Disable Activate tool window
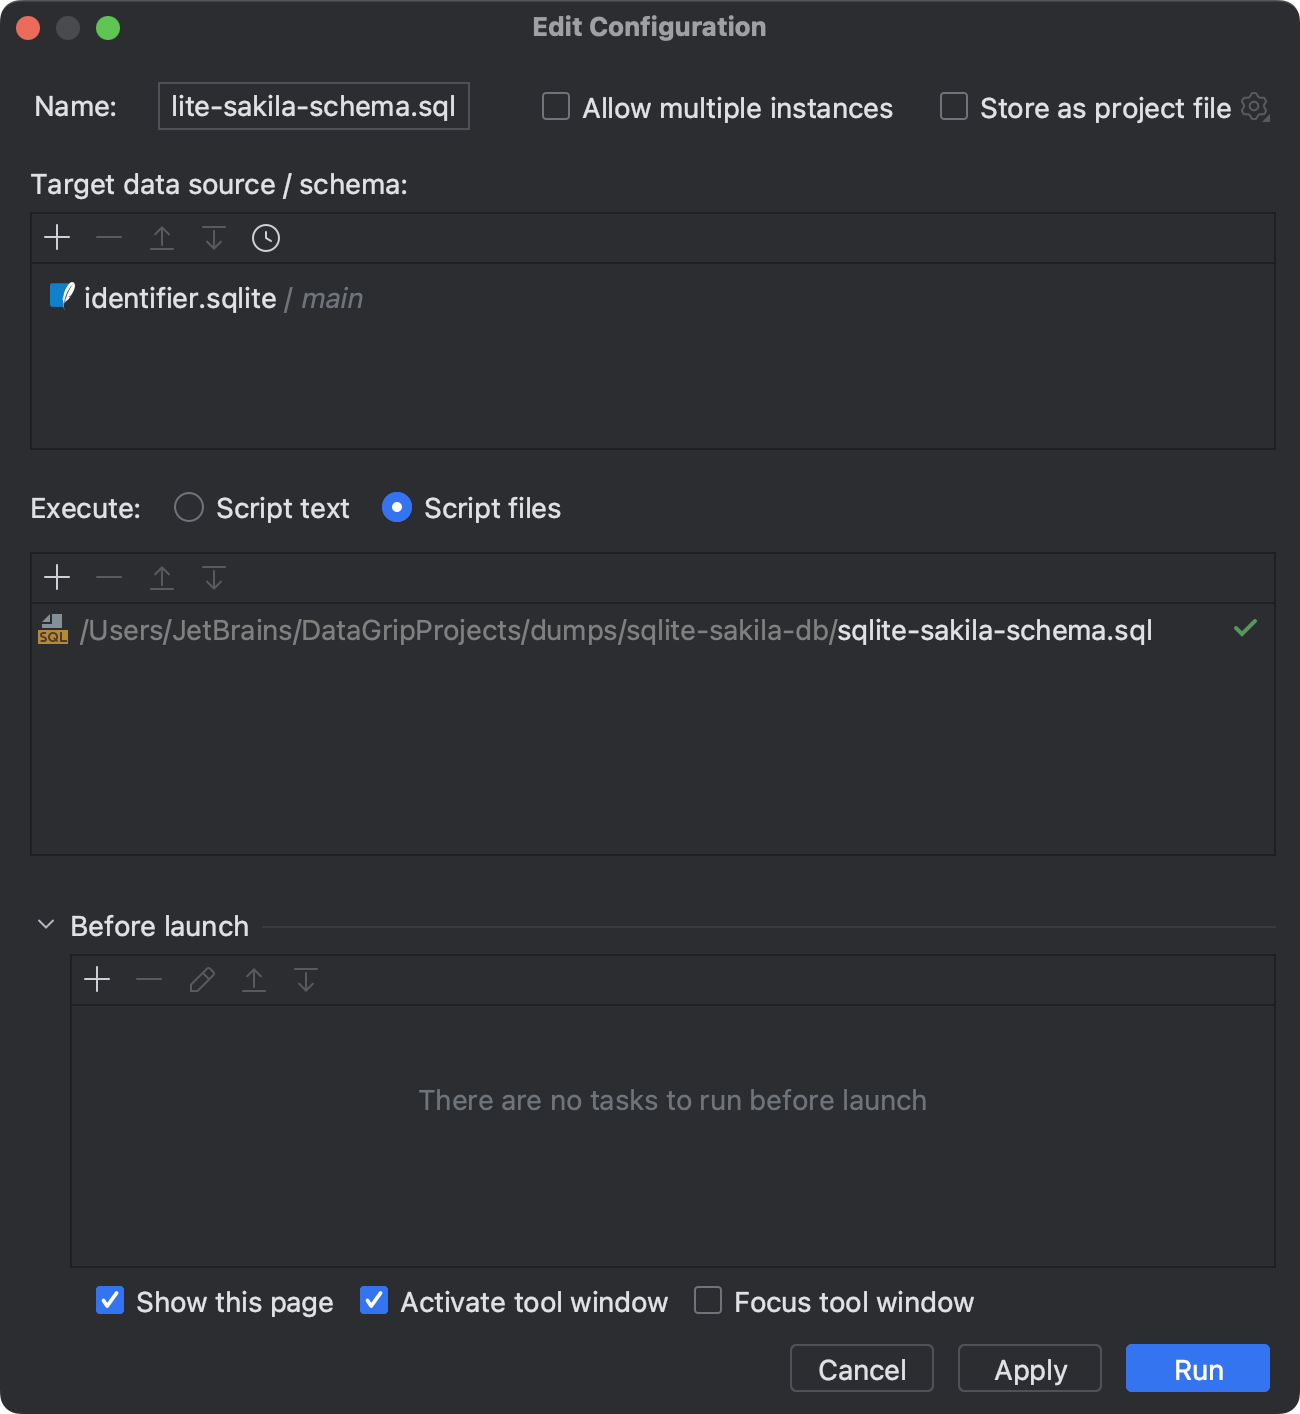The height and width of the screenshot is (1414, 1300). pyautogui.click(x=374, y=1300)
